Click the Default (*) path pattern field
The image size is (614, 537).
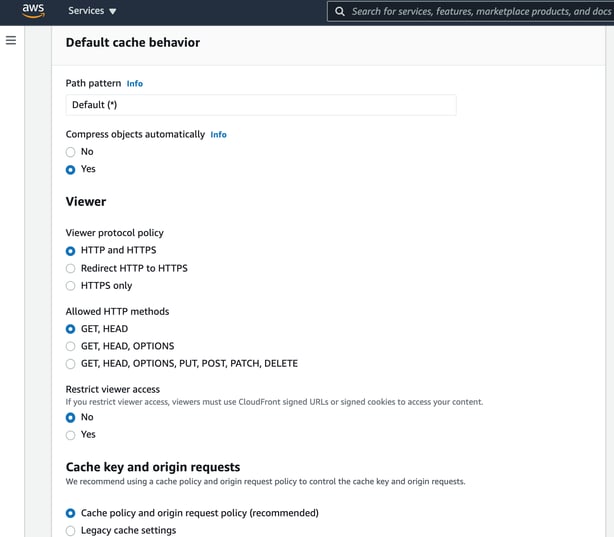point(261,105)
